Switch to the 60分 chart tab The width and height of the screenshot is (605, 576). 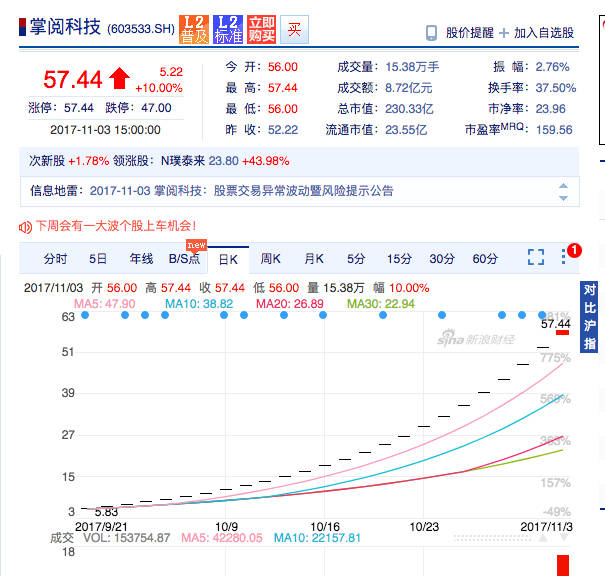pos(485,258)
